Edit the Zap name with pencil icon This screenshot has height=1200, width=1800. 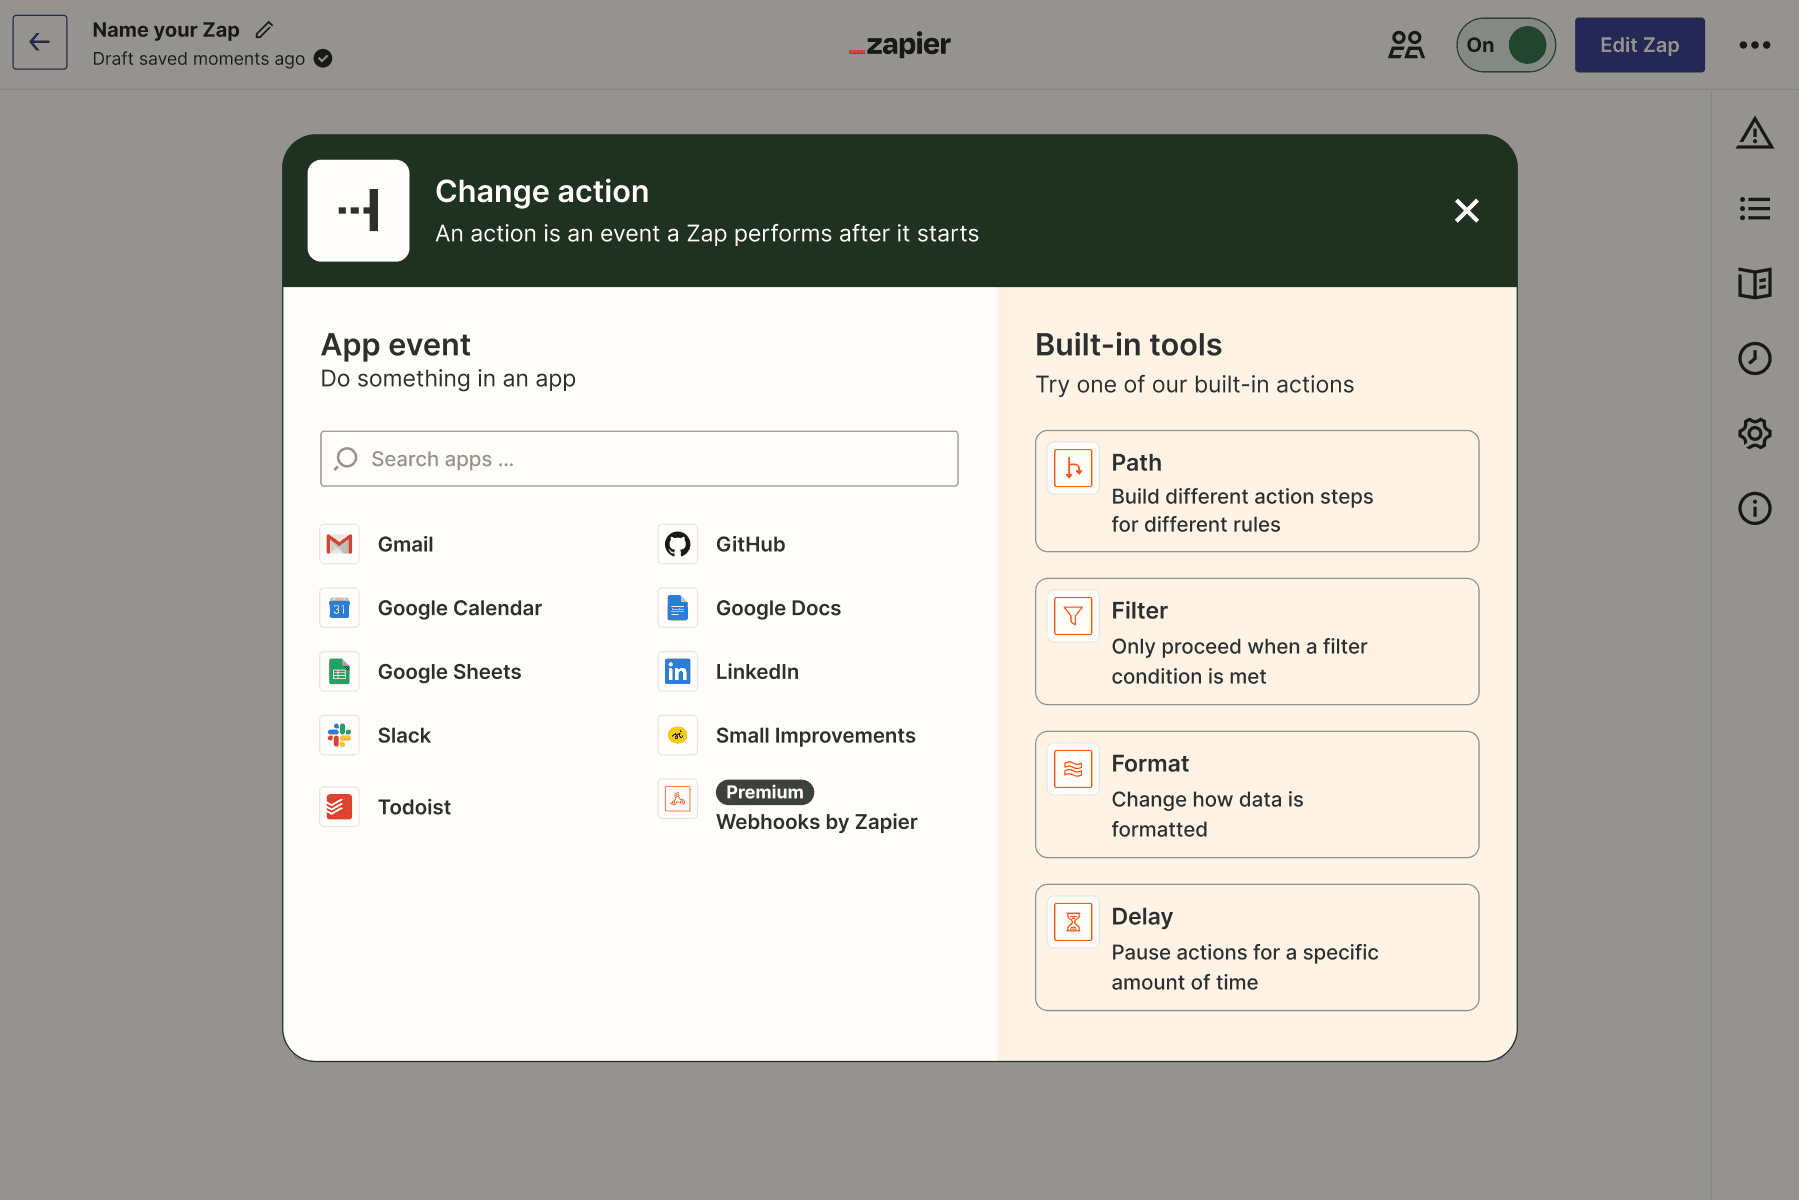(264, 30)
